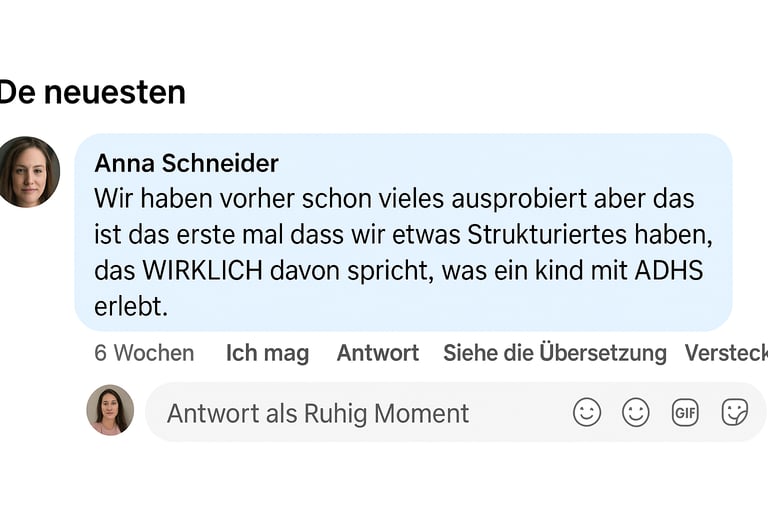
Task: Click "Antwort" to reply to Anna
Action: click(378, 353)
